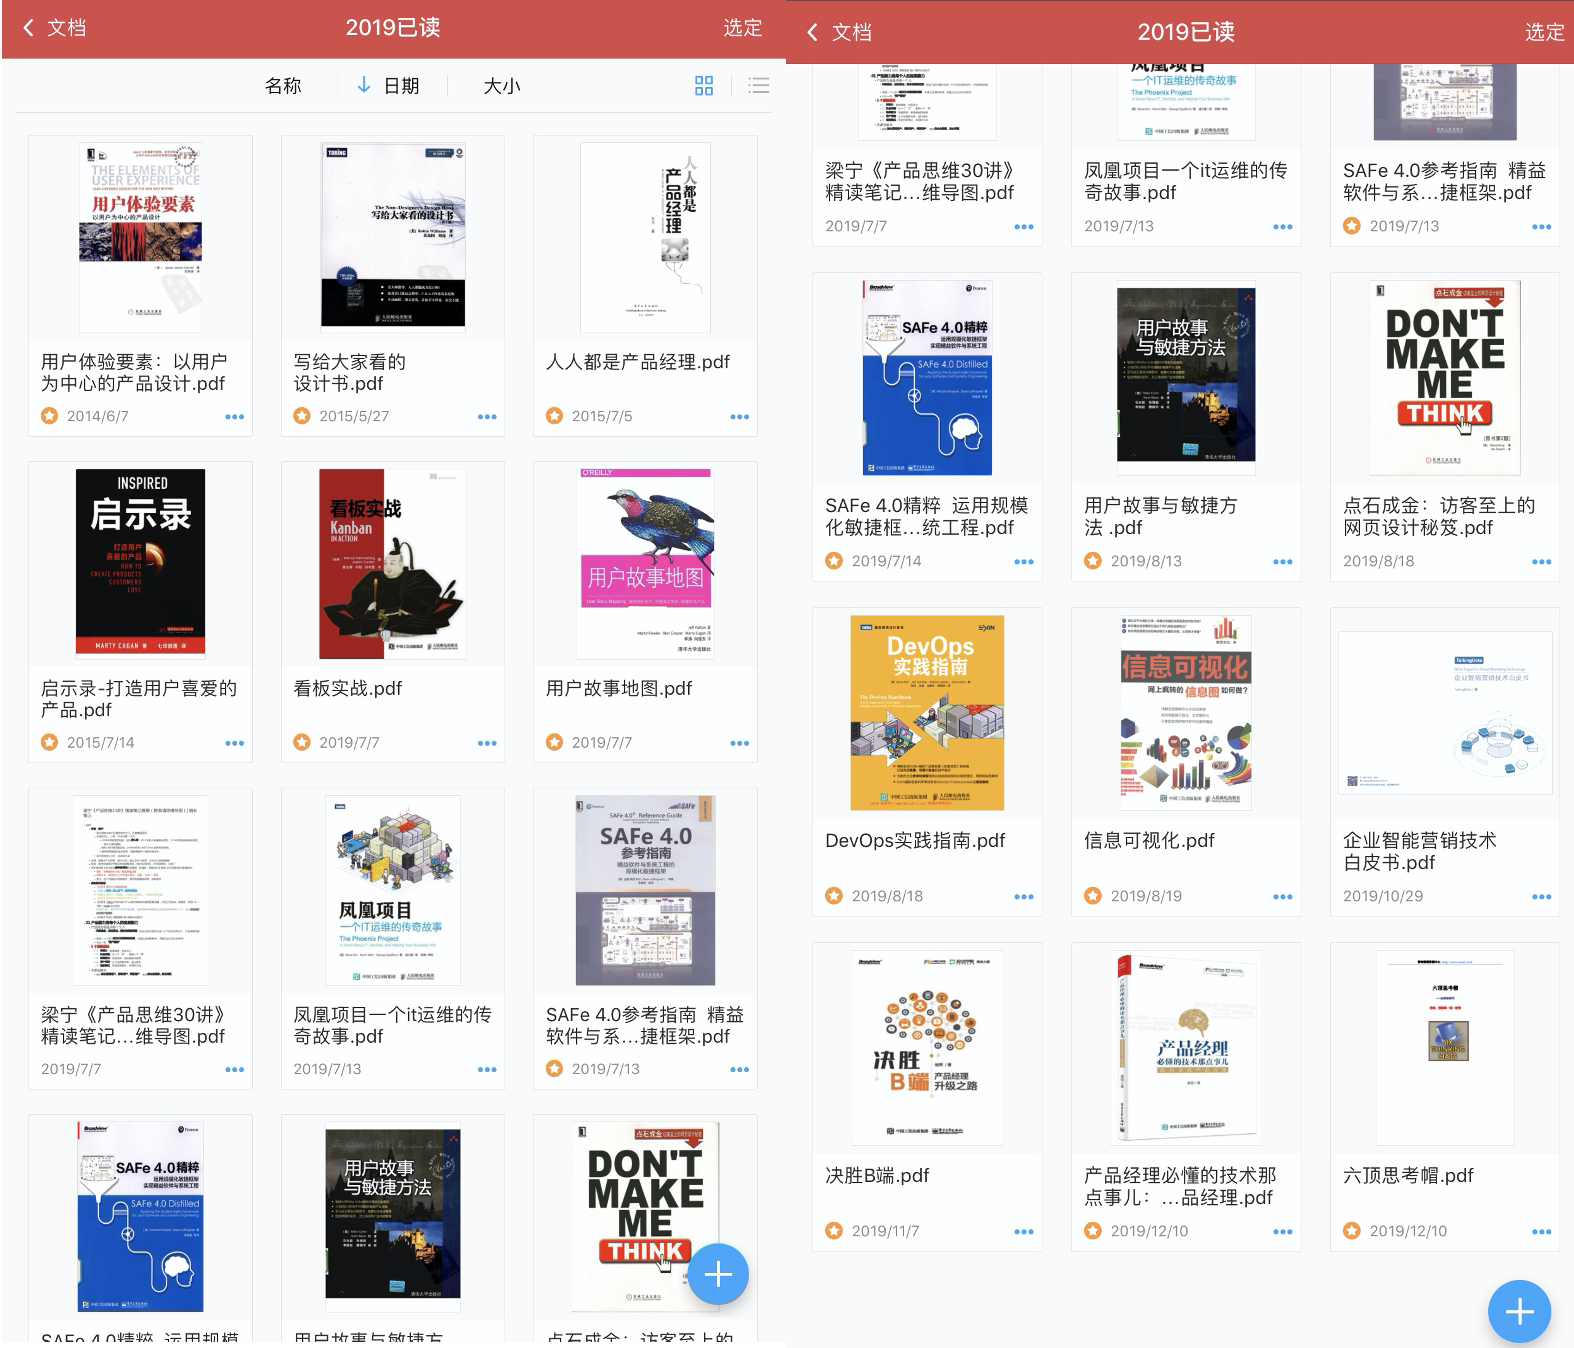Open three-dot menu for SAFe 4.0参考指南, left screen

[740, 1070]
